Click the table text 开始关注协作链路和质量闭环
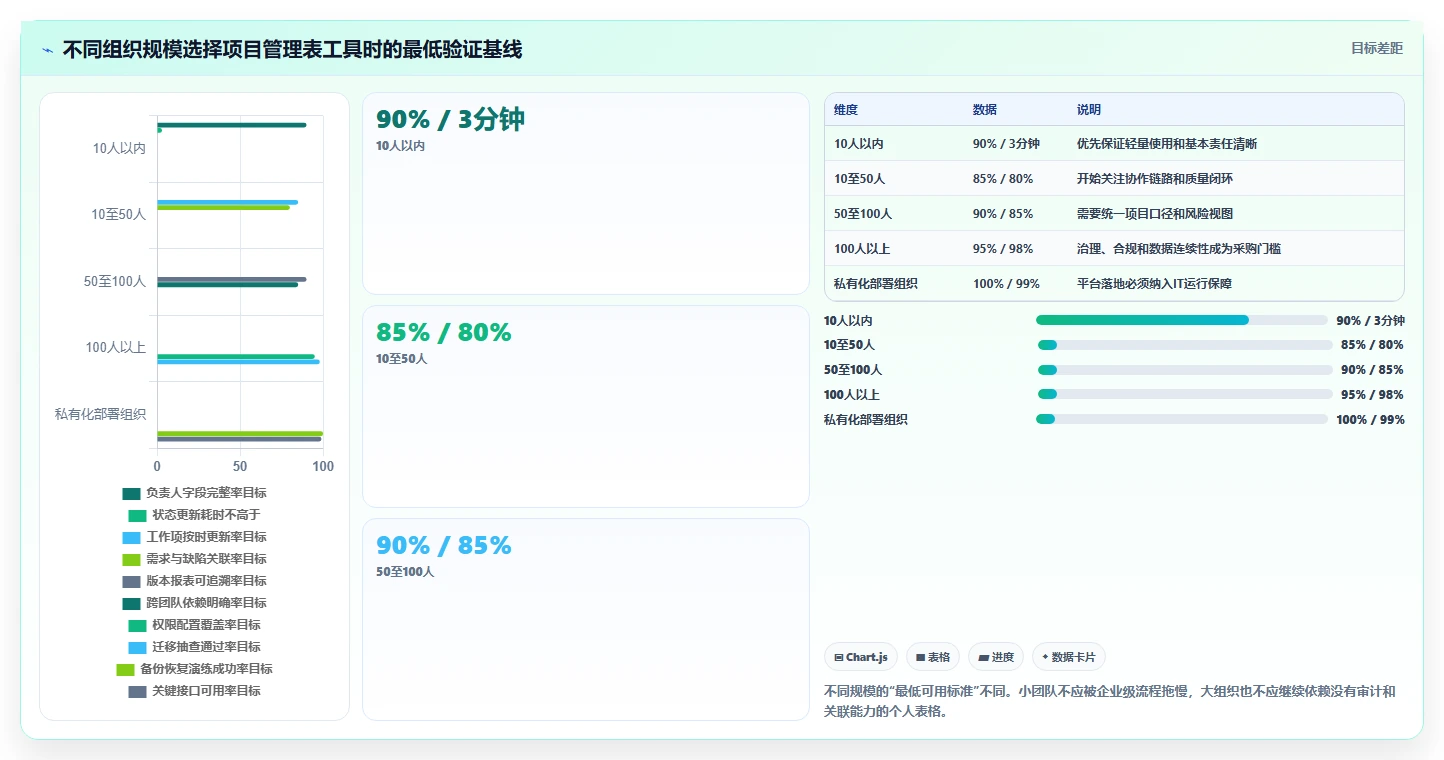The height and width of the screenshot is (760, 1444). (x=1155, y=179)
